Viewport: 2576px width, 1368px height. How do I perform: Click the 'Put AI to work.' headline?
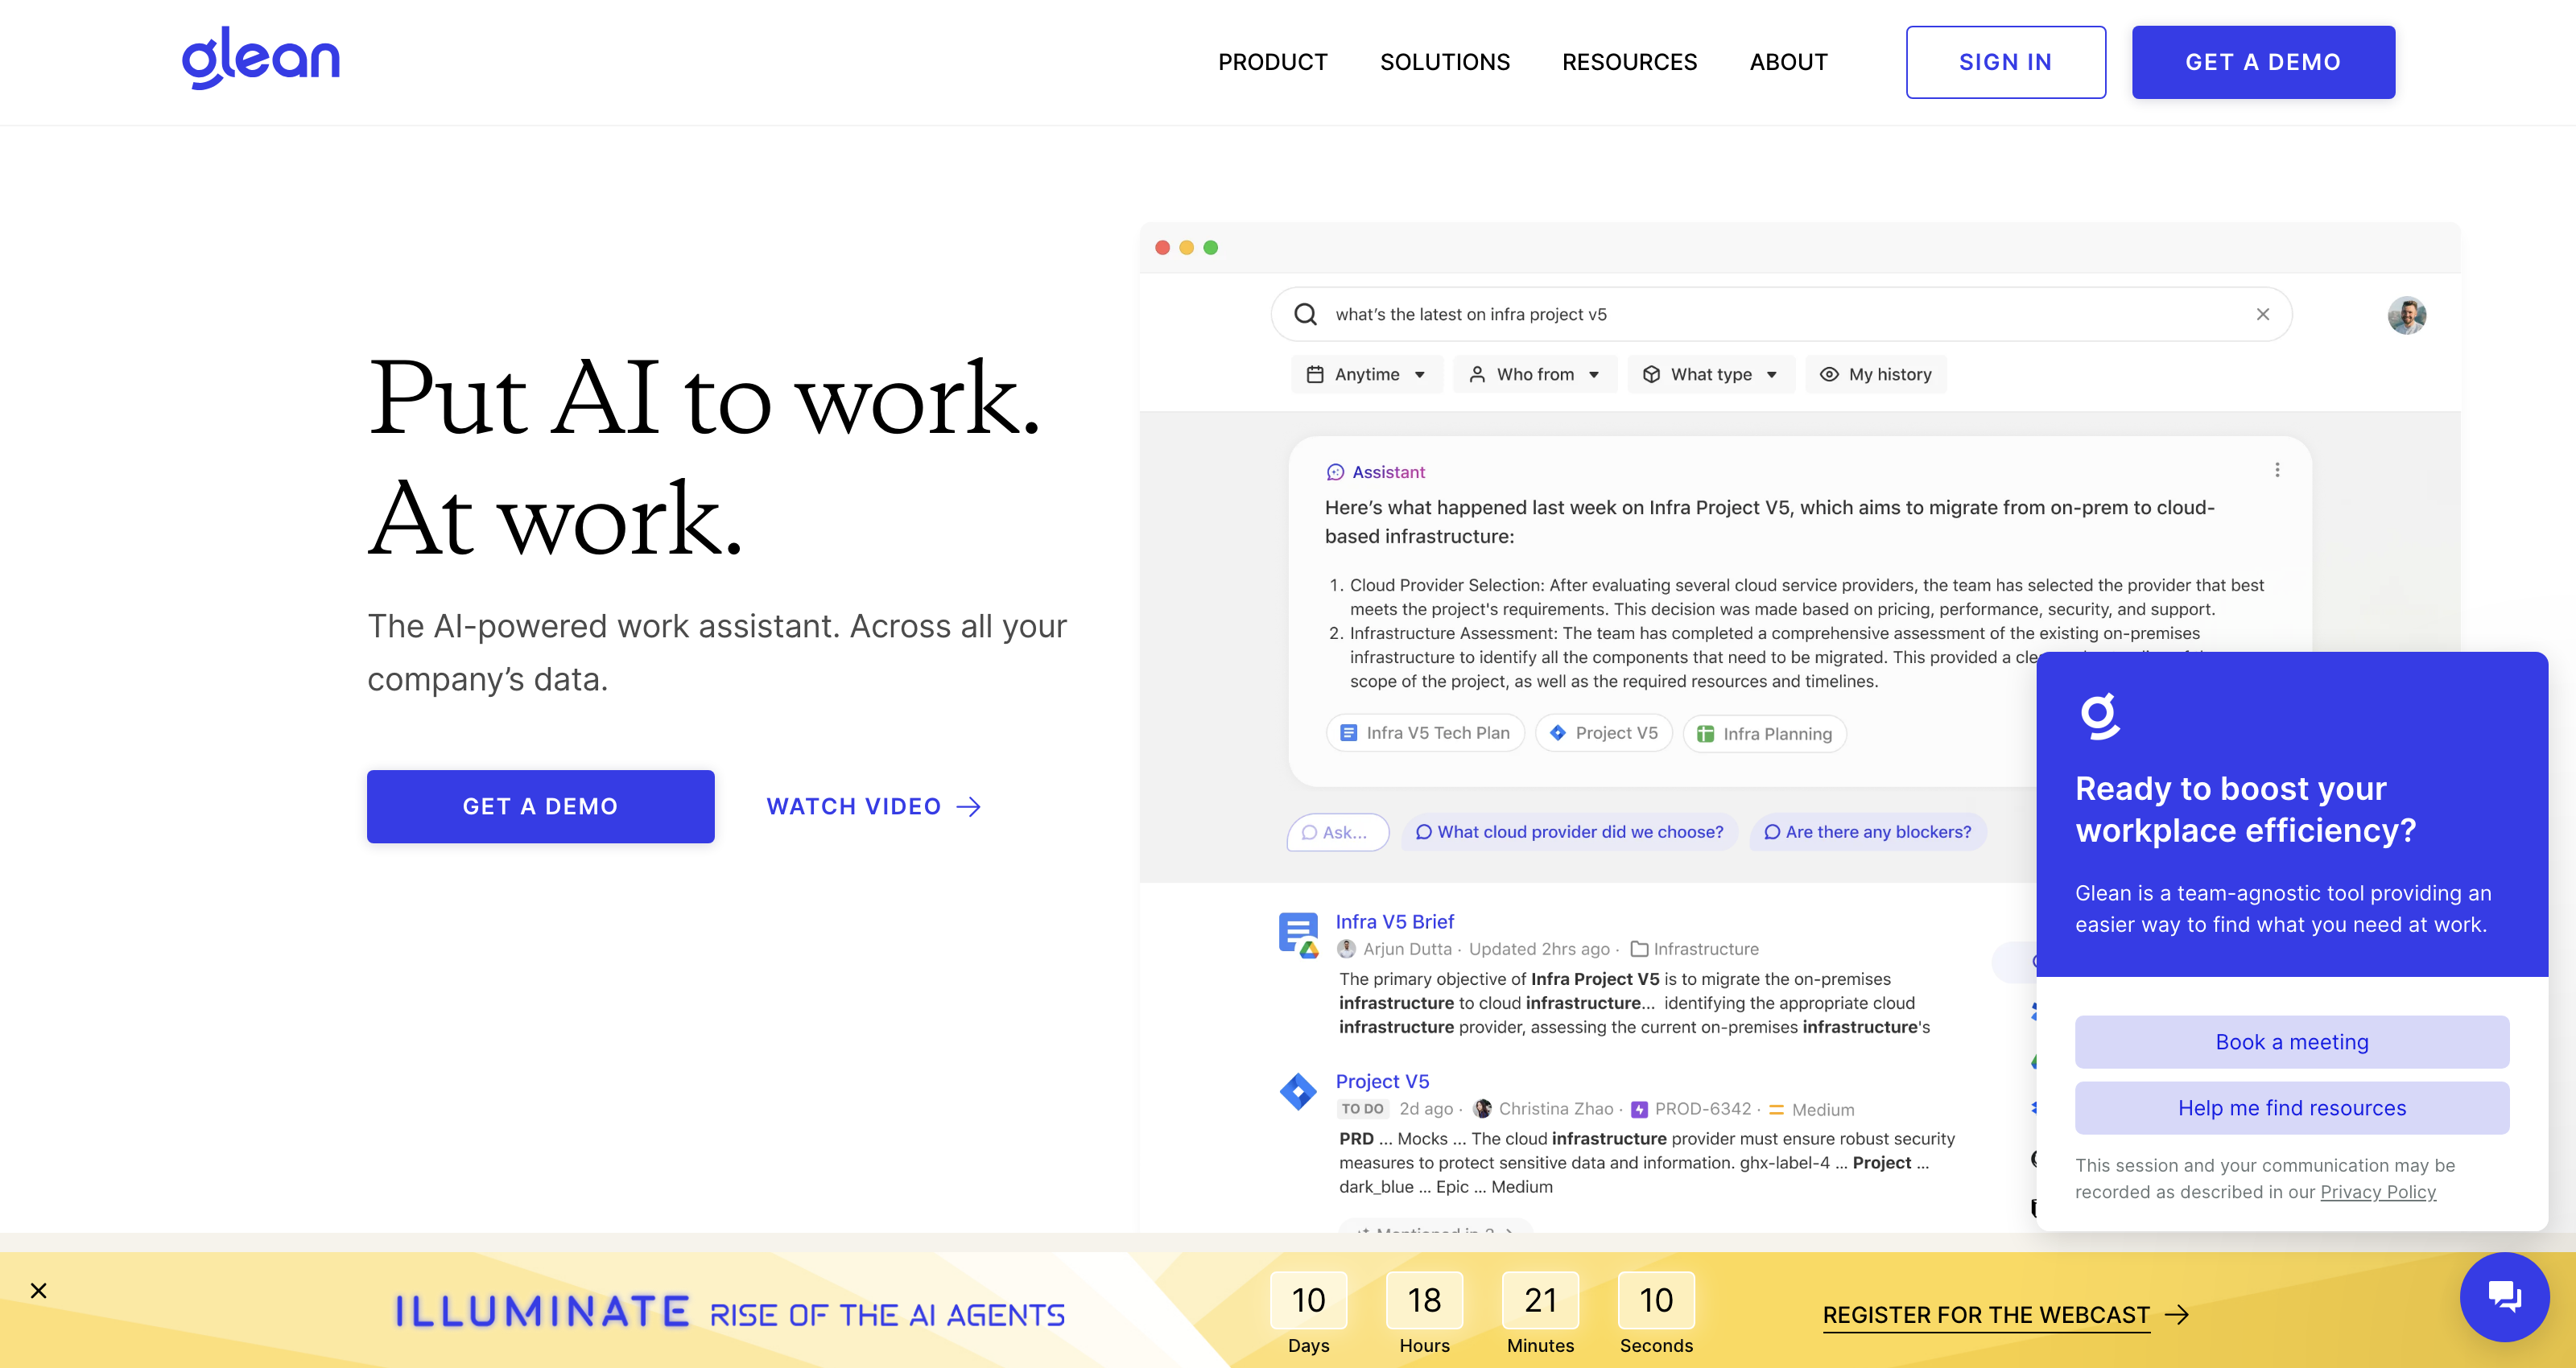(704, 398)
